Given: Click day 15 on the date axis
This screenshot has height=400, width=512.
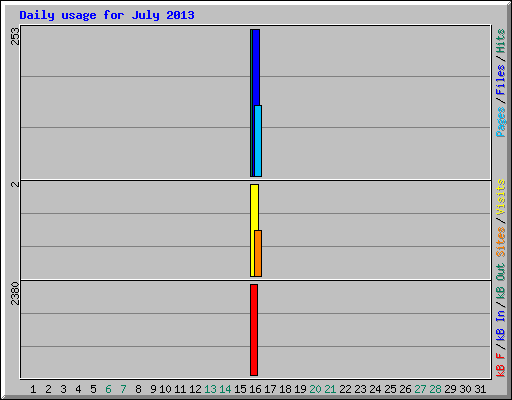Looking at the screenshot, I should (x=240, y=389).
